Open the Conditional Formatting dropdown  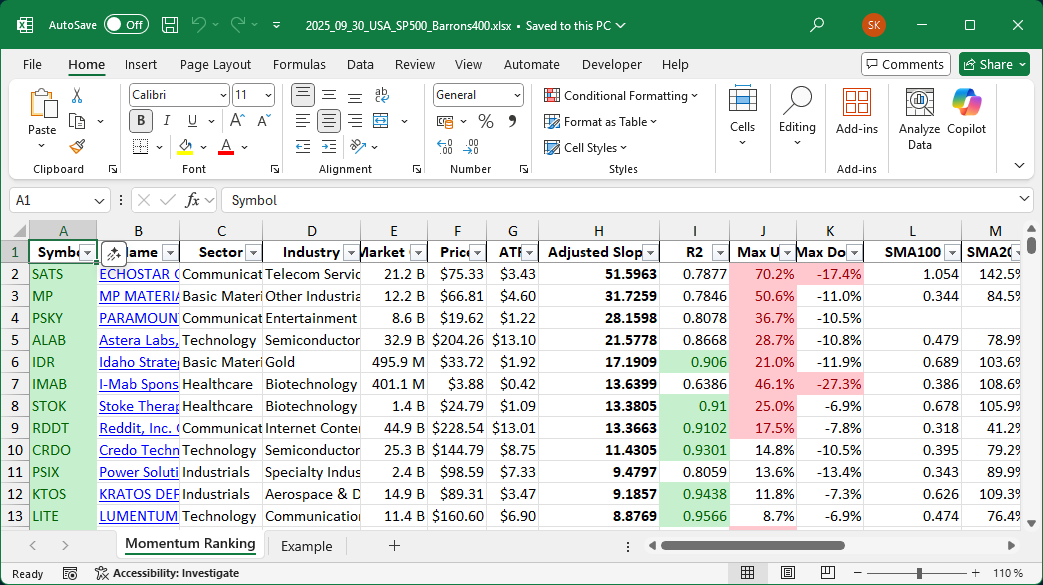621,96
